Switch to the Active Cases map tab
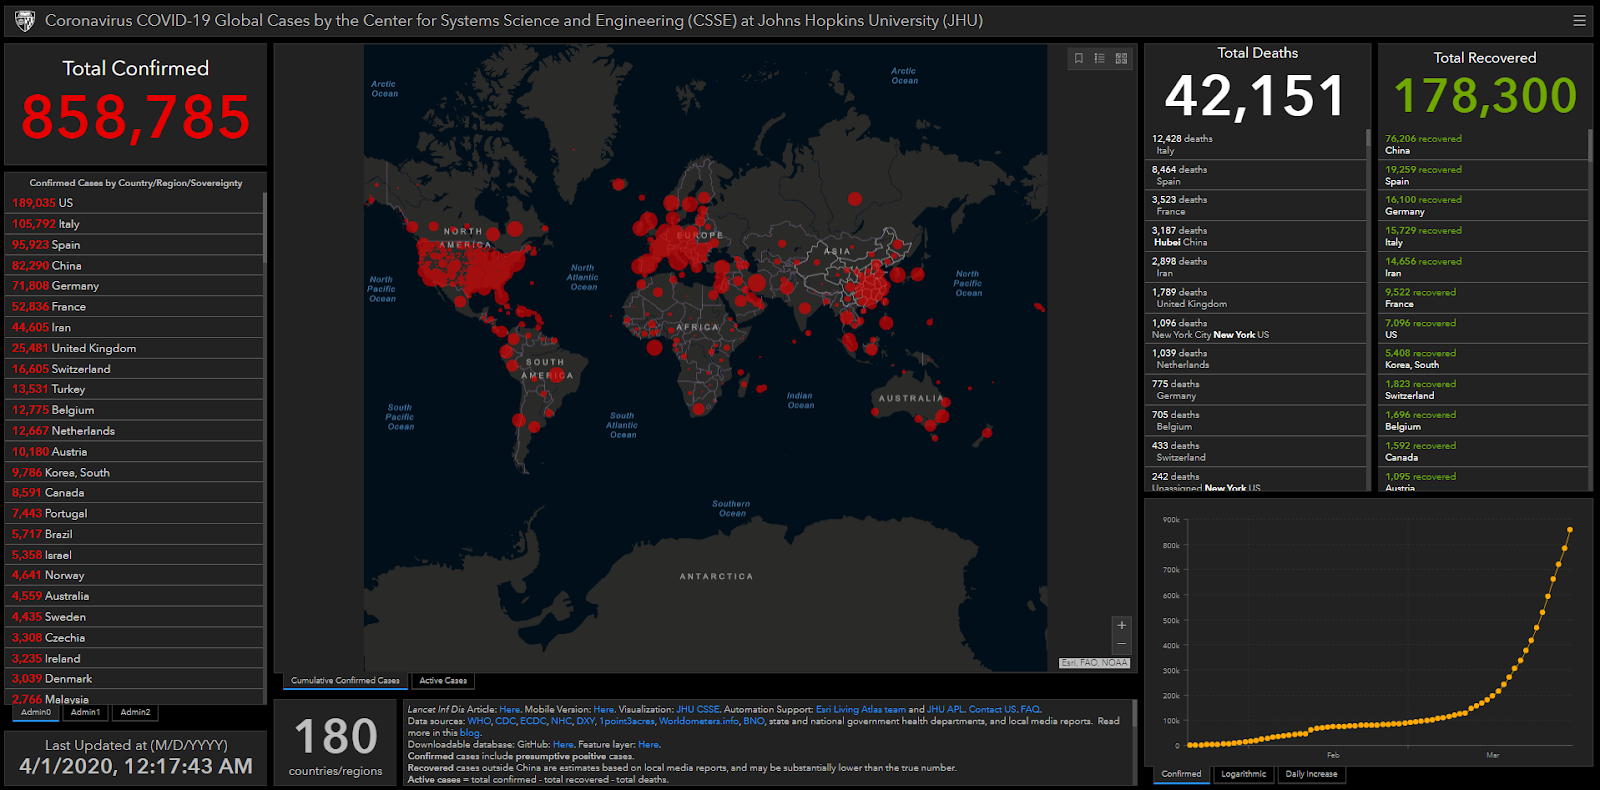The height and width of the screenshot is (790, 1600). 443,681
